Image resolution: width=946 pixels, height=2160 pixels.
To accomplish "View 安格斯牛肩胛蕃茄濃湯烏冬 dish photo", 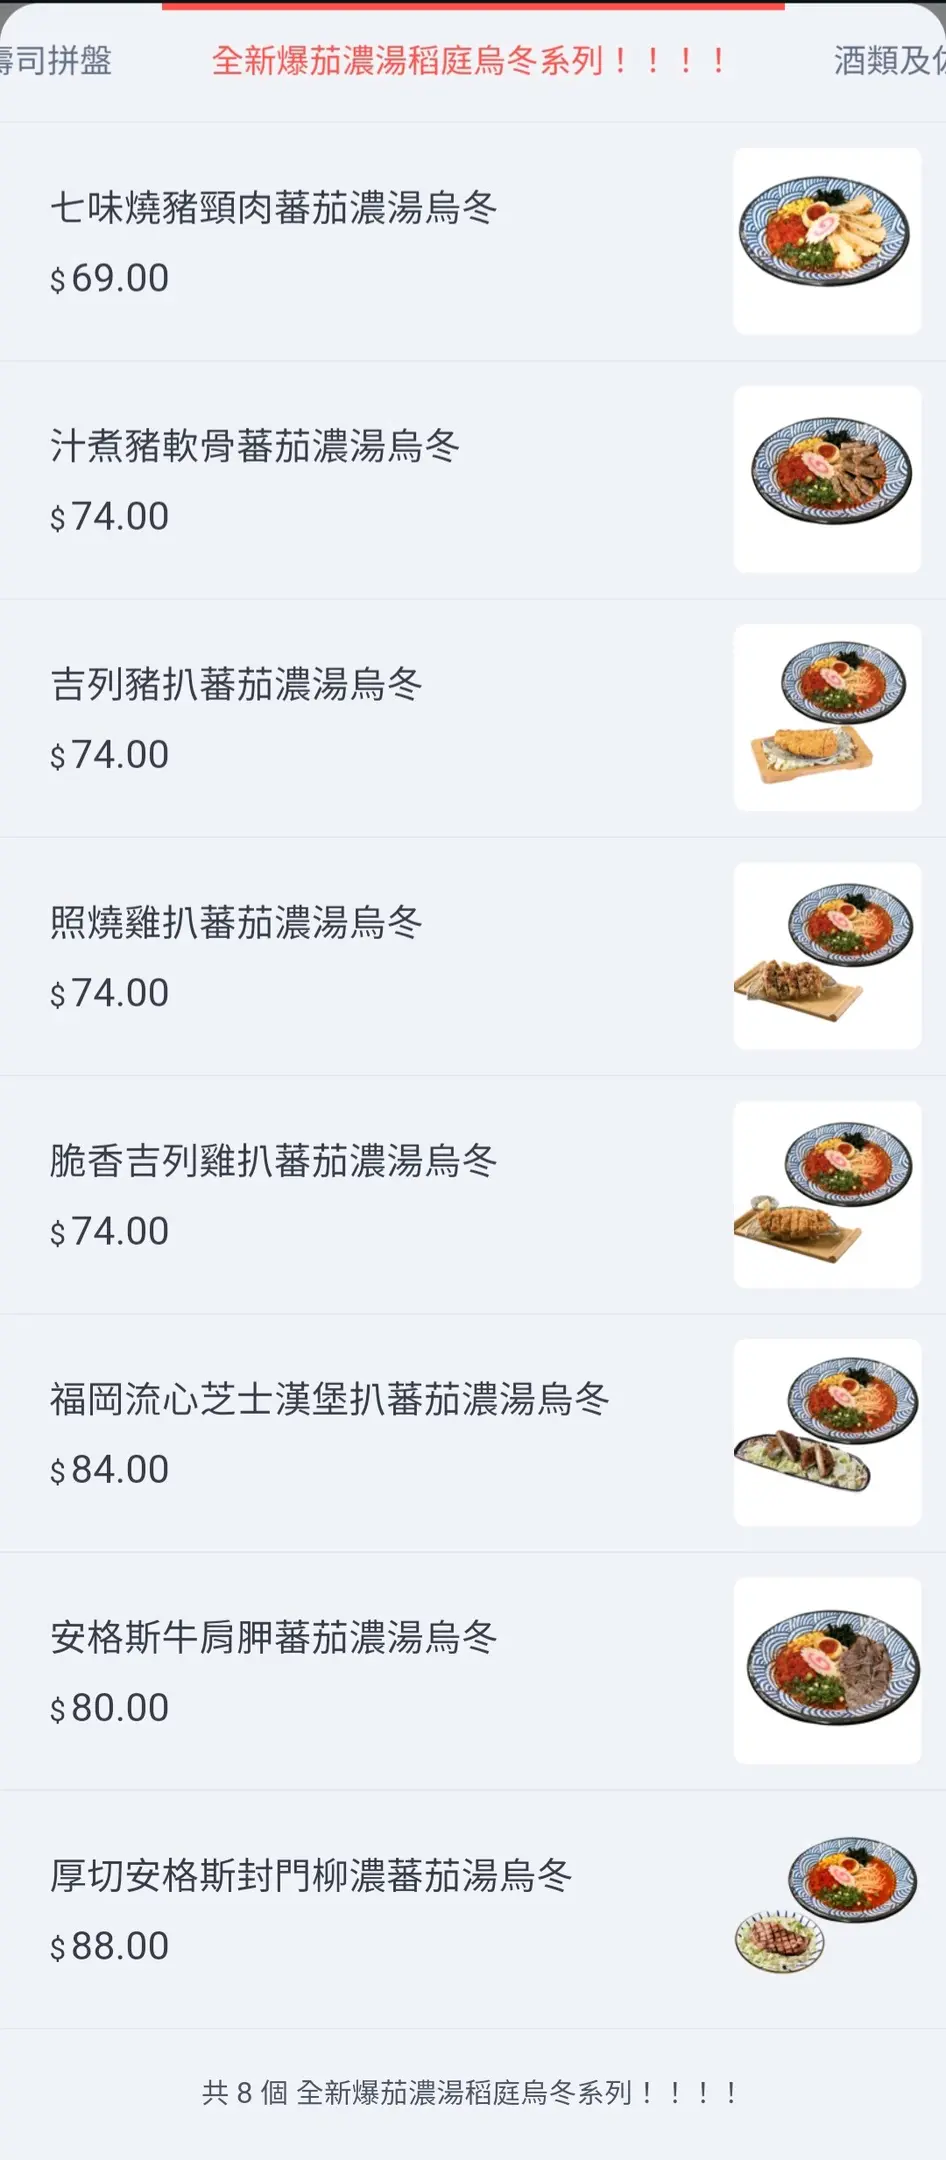I will coord(827,1670).
